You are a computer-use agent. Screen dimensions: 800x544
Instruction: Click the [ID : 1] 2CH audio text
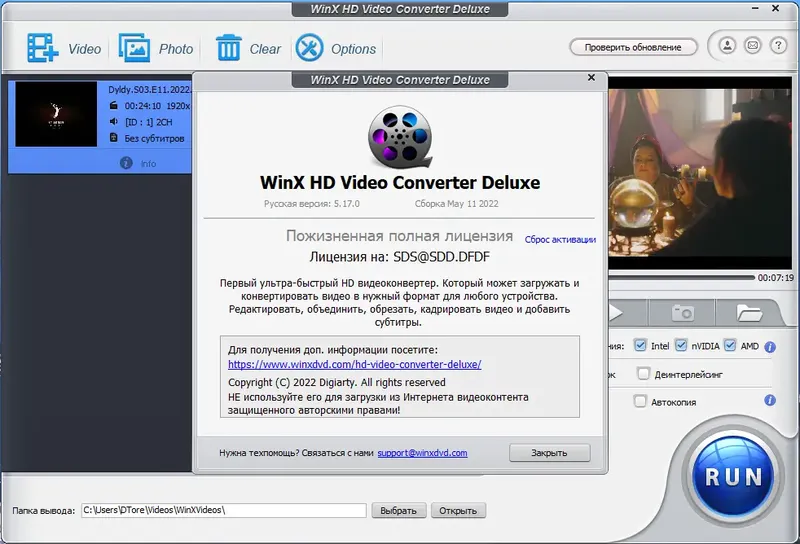pyautogui.click(x=149, y=122)
